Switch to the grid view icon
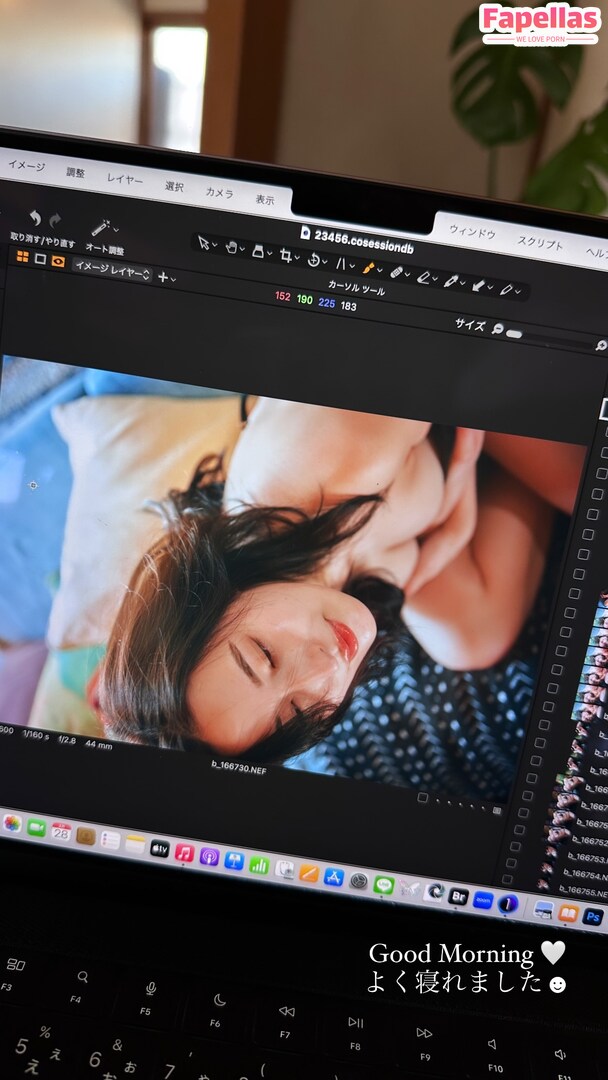The image size is (608, 1080). click(22, 257)
